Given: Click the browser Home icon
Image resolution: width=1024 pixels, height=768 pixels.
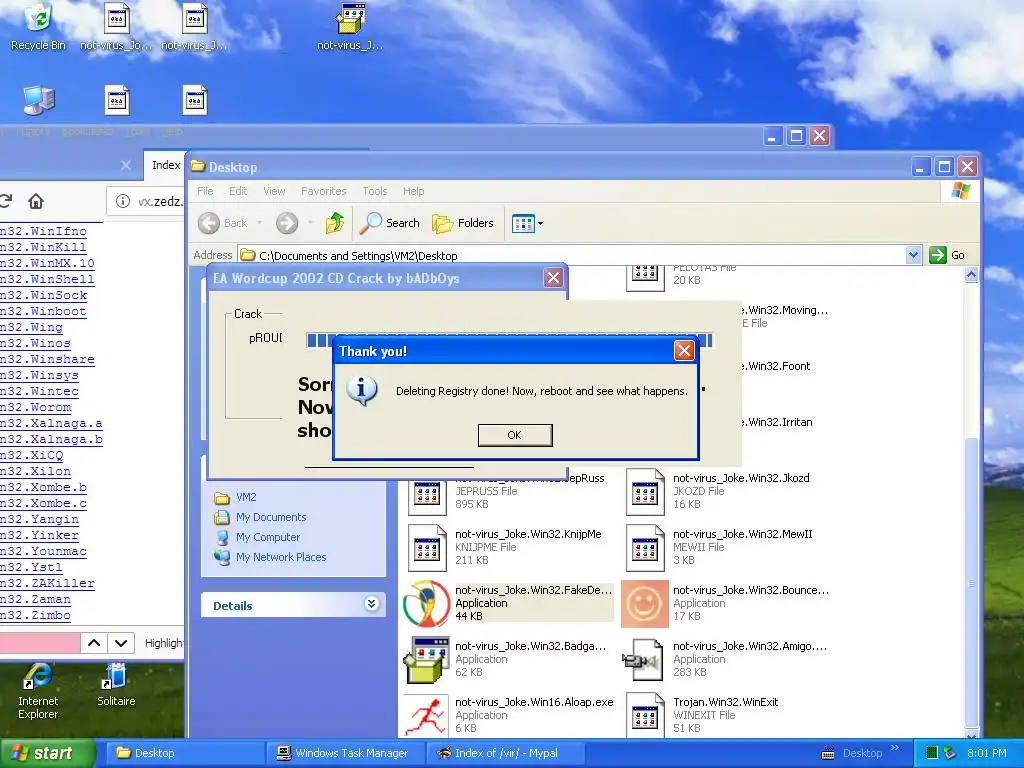Looking at the screenshot, I should coord(36,201).
